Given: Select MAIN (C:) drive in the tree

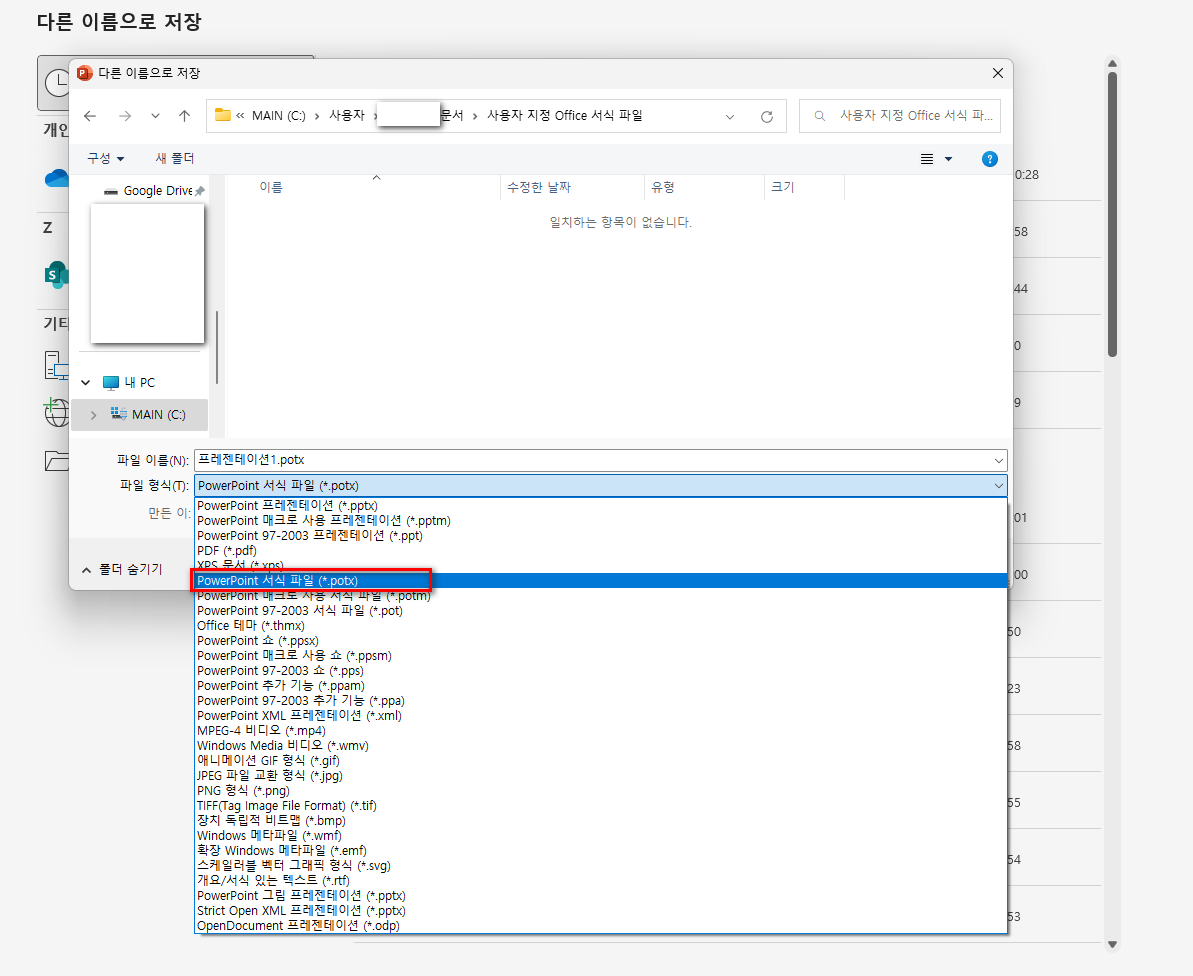Looking at the screenshot, I should pyautogui.click(x=158, y=415).
